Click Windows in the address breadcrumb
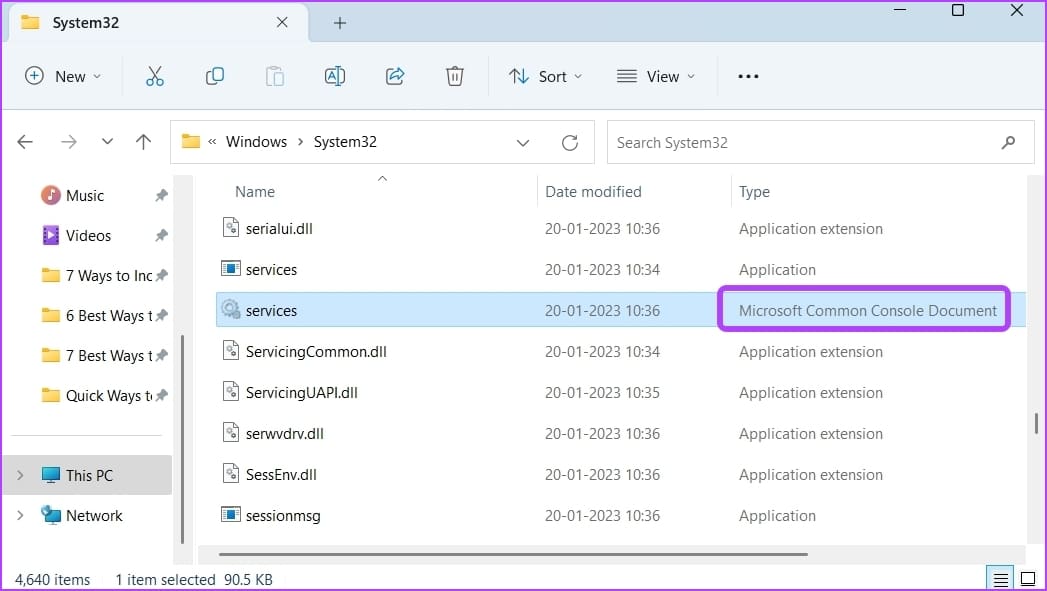Image resolution: width=1047 pixels, height=591 pixels. (256, 142)
